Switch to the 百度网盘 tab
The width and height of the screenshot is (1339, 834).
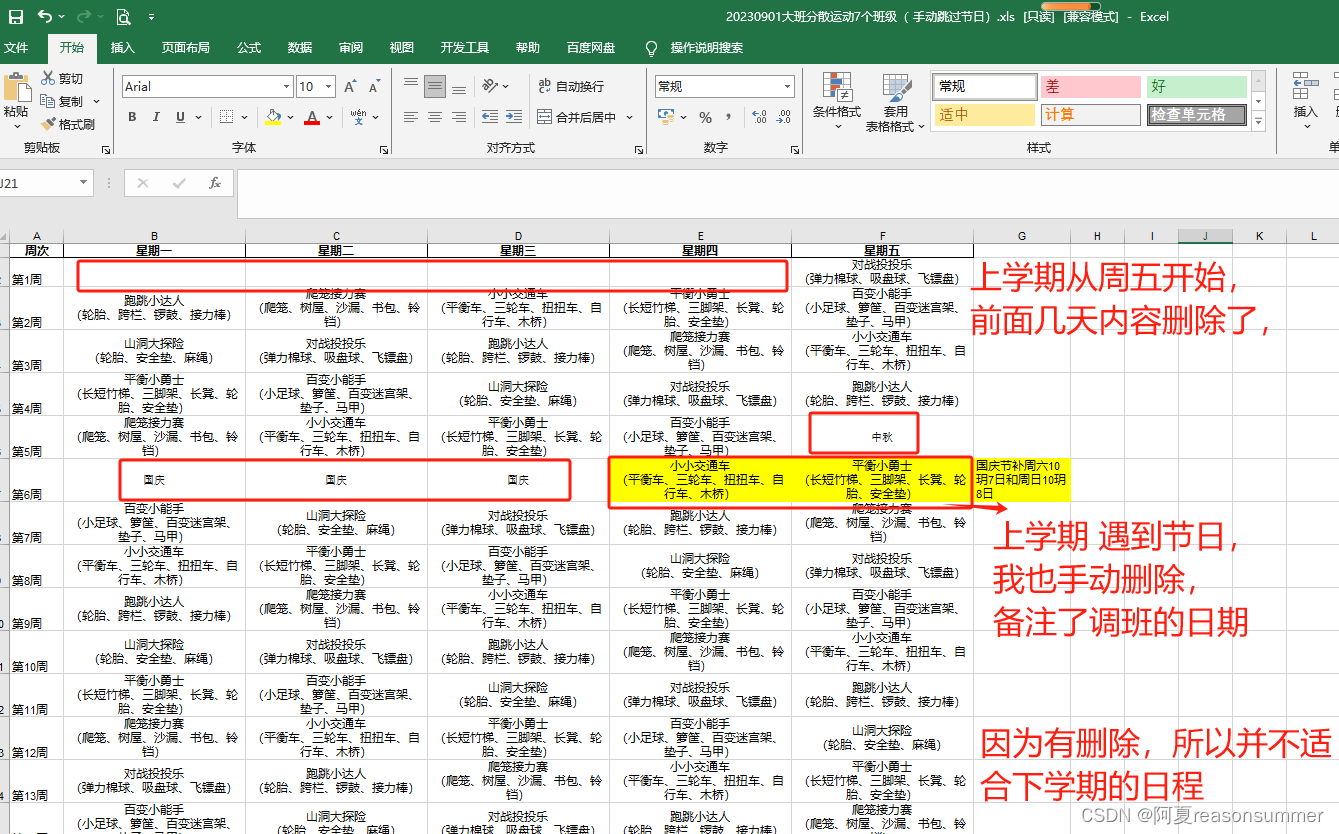point(591,48)
